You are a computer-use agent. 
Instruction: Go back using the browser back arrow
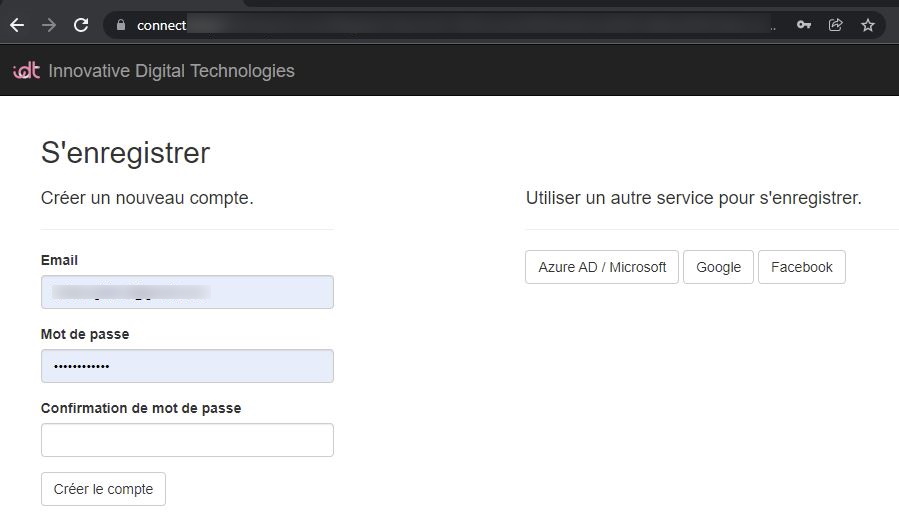click(x=17, y=25)
